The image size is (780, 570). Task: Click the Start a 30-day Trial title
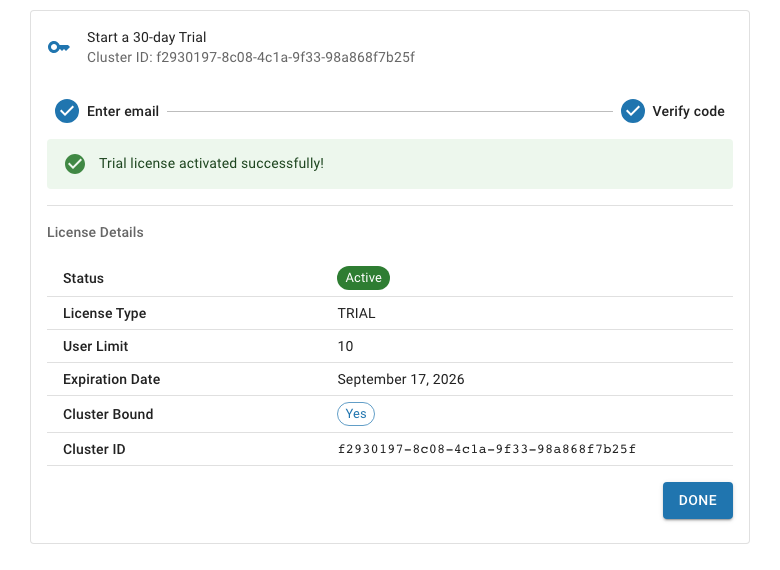click(147, 37)
